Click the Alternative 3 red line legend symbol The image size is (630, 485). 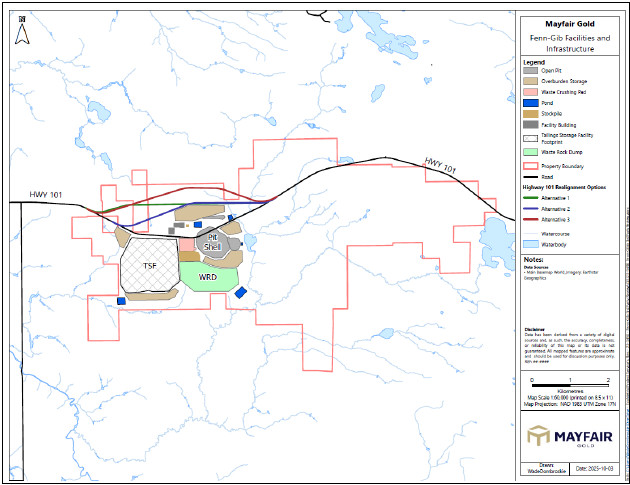(x=530, y=219)
